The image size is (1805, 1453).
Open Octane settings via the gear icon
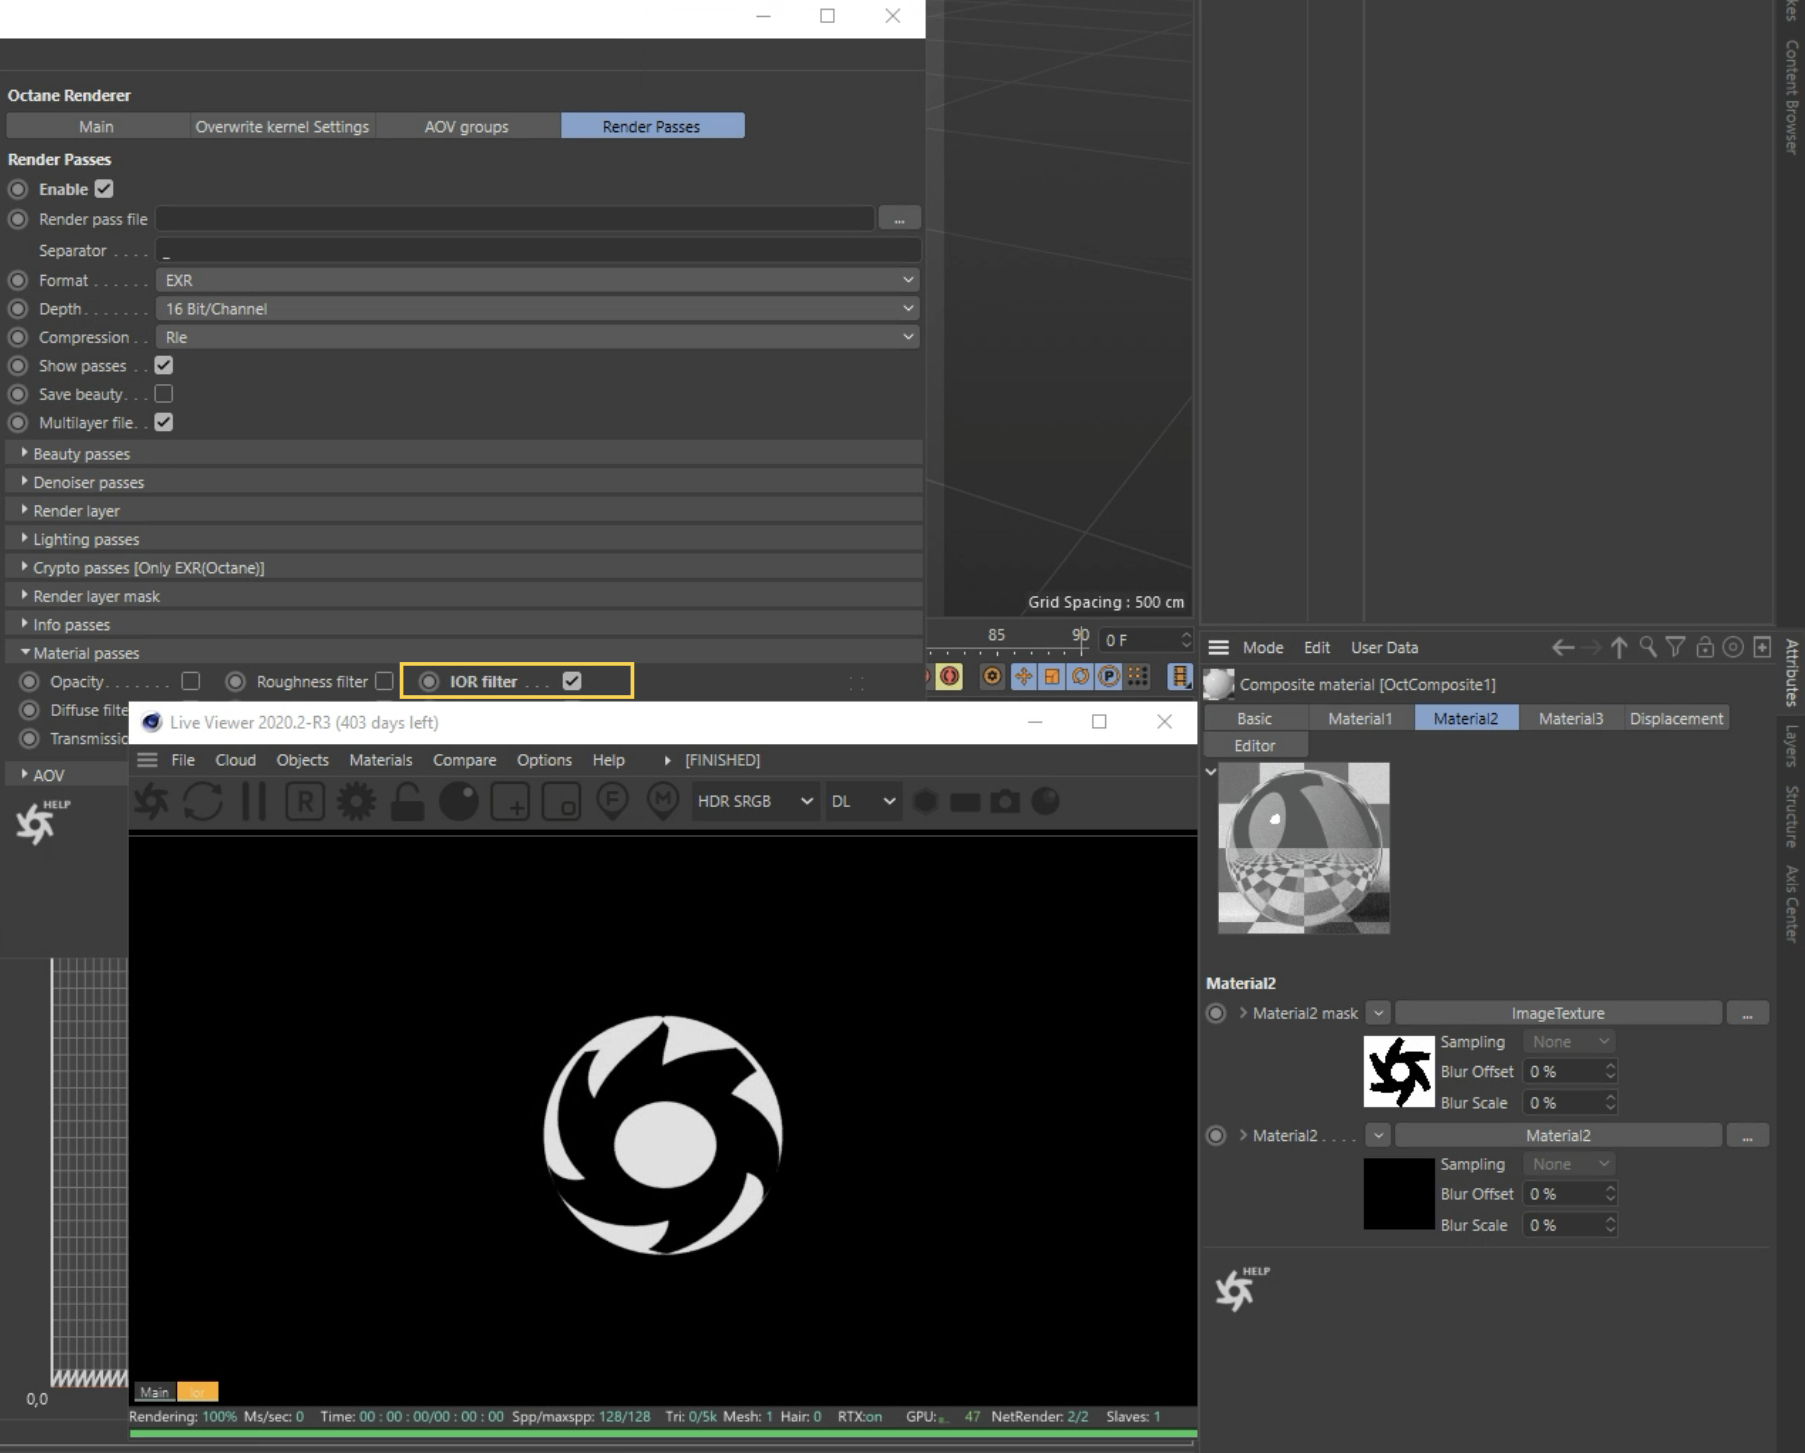tap(356, 801)
